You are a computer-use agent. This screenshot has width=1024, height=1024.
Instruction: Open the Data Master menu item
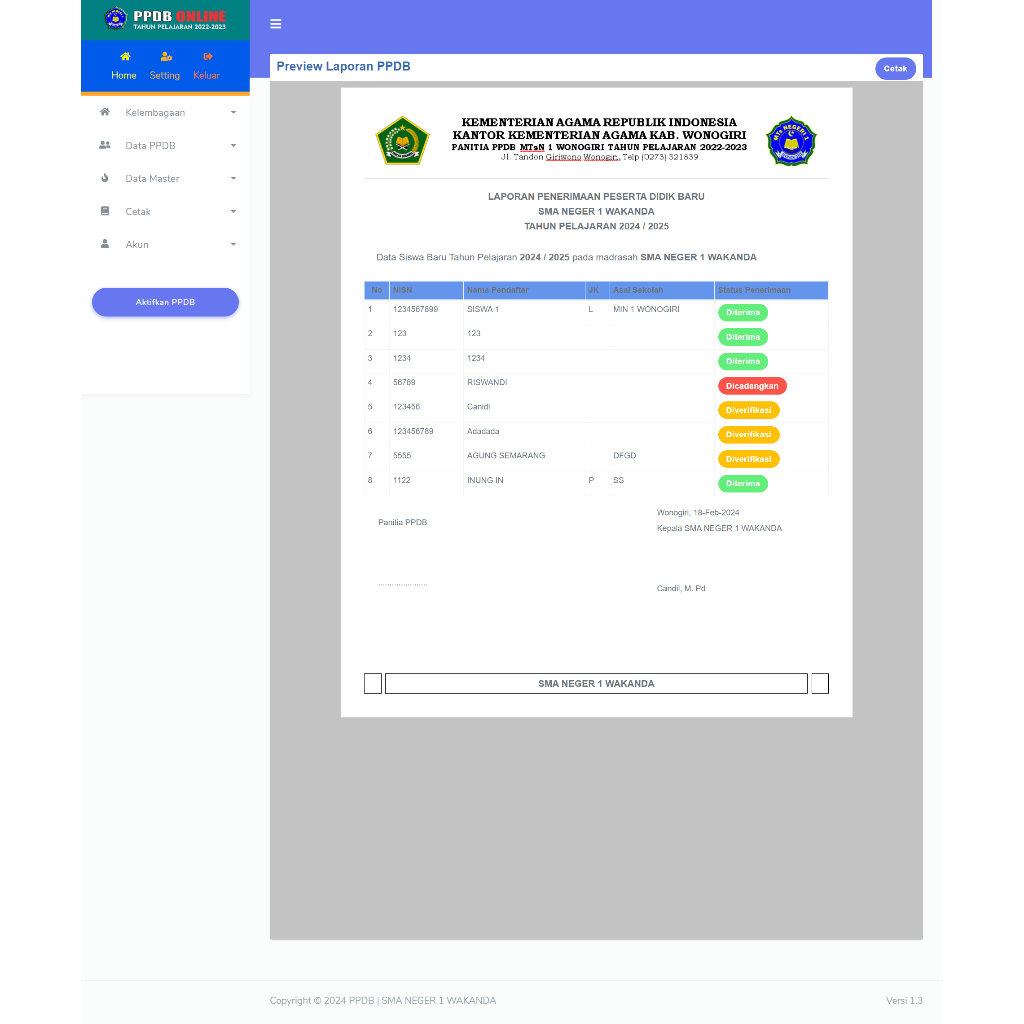165,178
